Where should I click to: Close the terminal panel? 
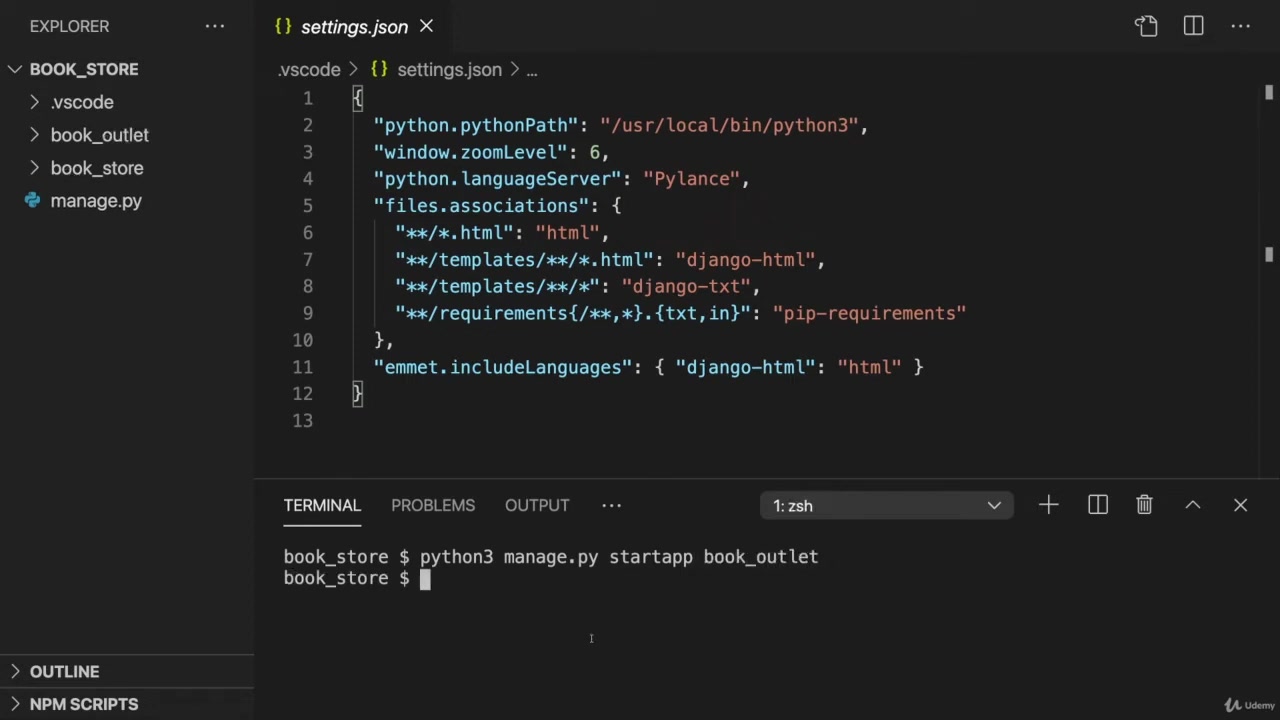tap(1240, 506)
